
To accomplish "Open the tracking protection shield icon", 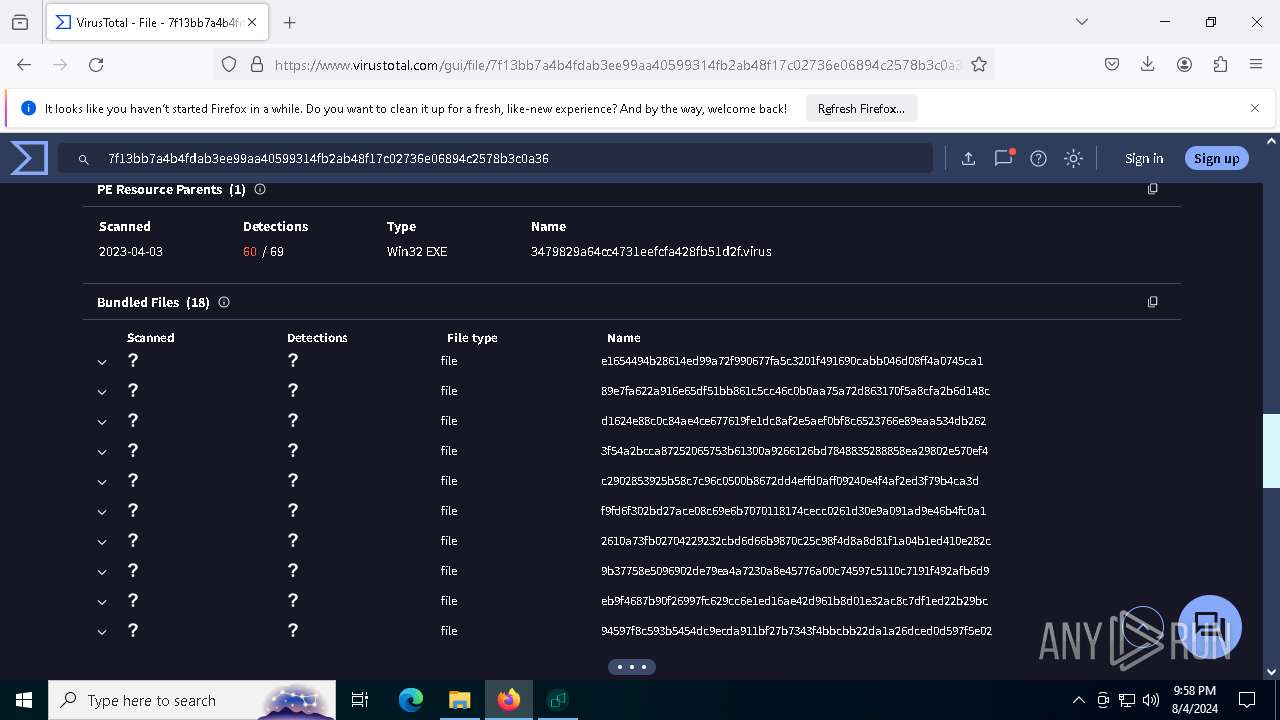I will point(229,64).
